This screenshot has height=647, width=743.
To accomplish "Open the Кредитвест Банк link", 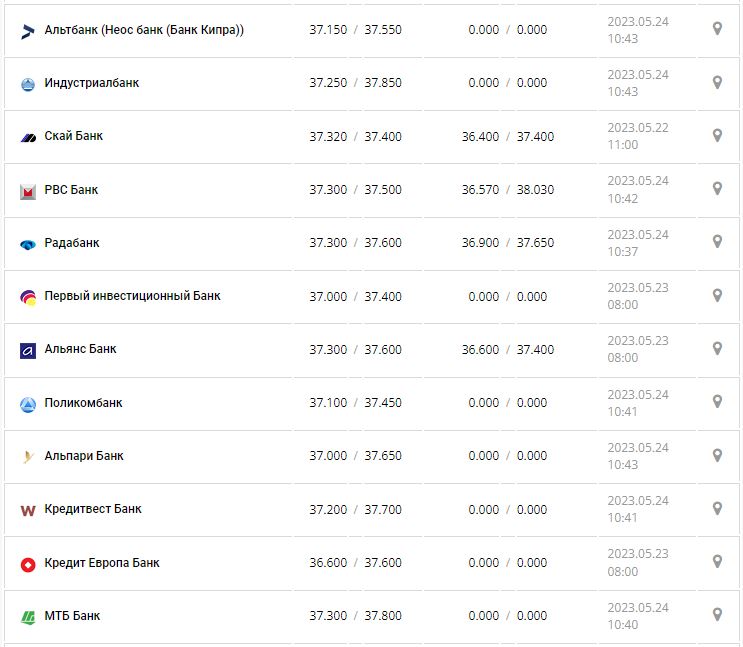I will (93, 509).
